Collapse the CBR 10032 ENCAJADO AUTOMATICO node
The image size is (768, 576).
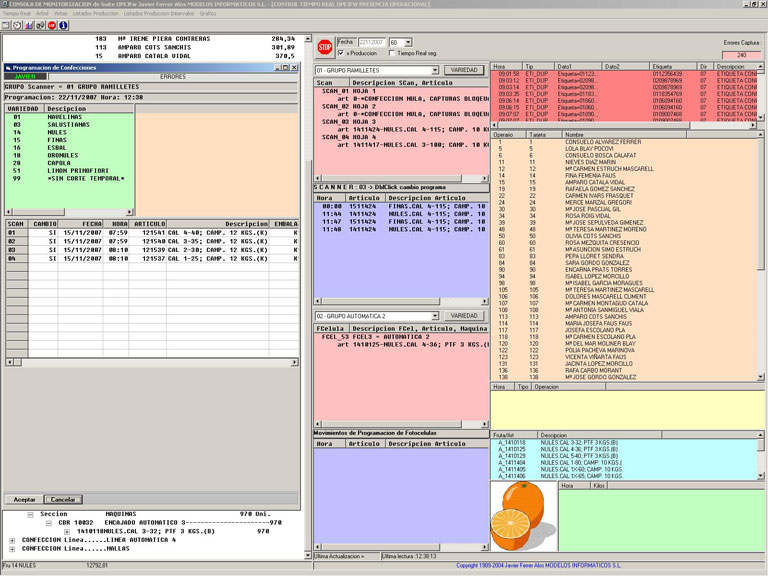tap(48, 523)
